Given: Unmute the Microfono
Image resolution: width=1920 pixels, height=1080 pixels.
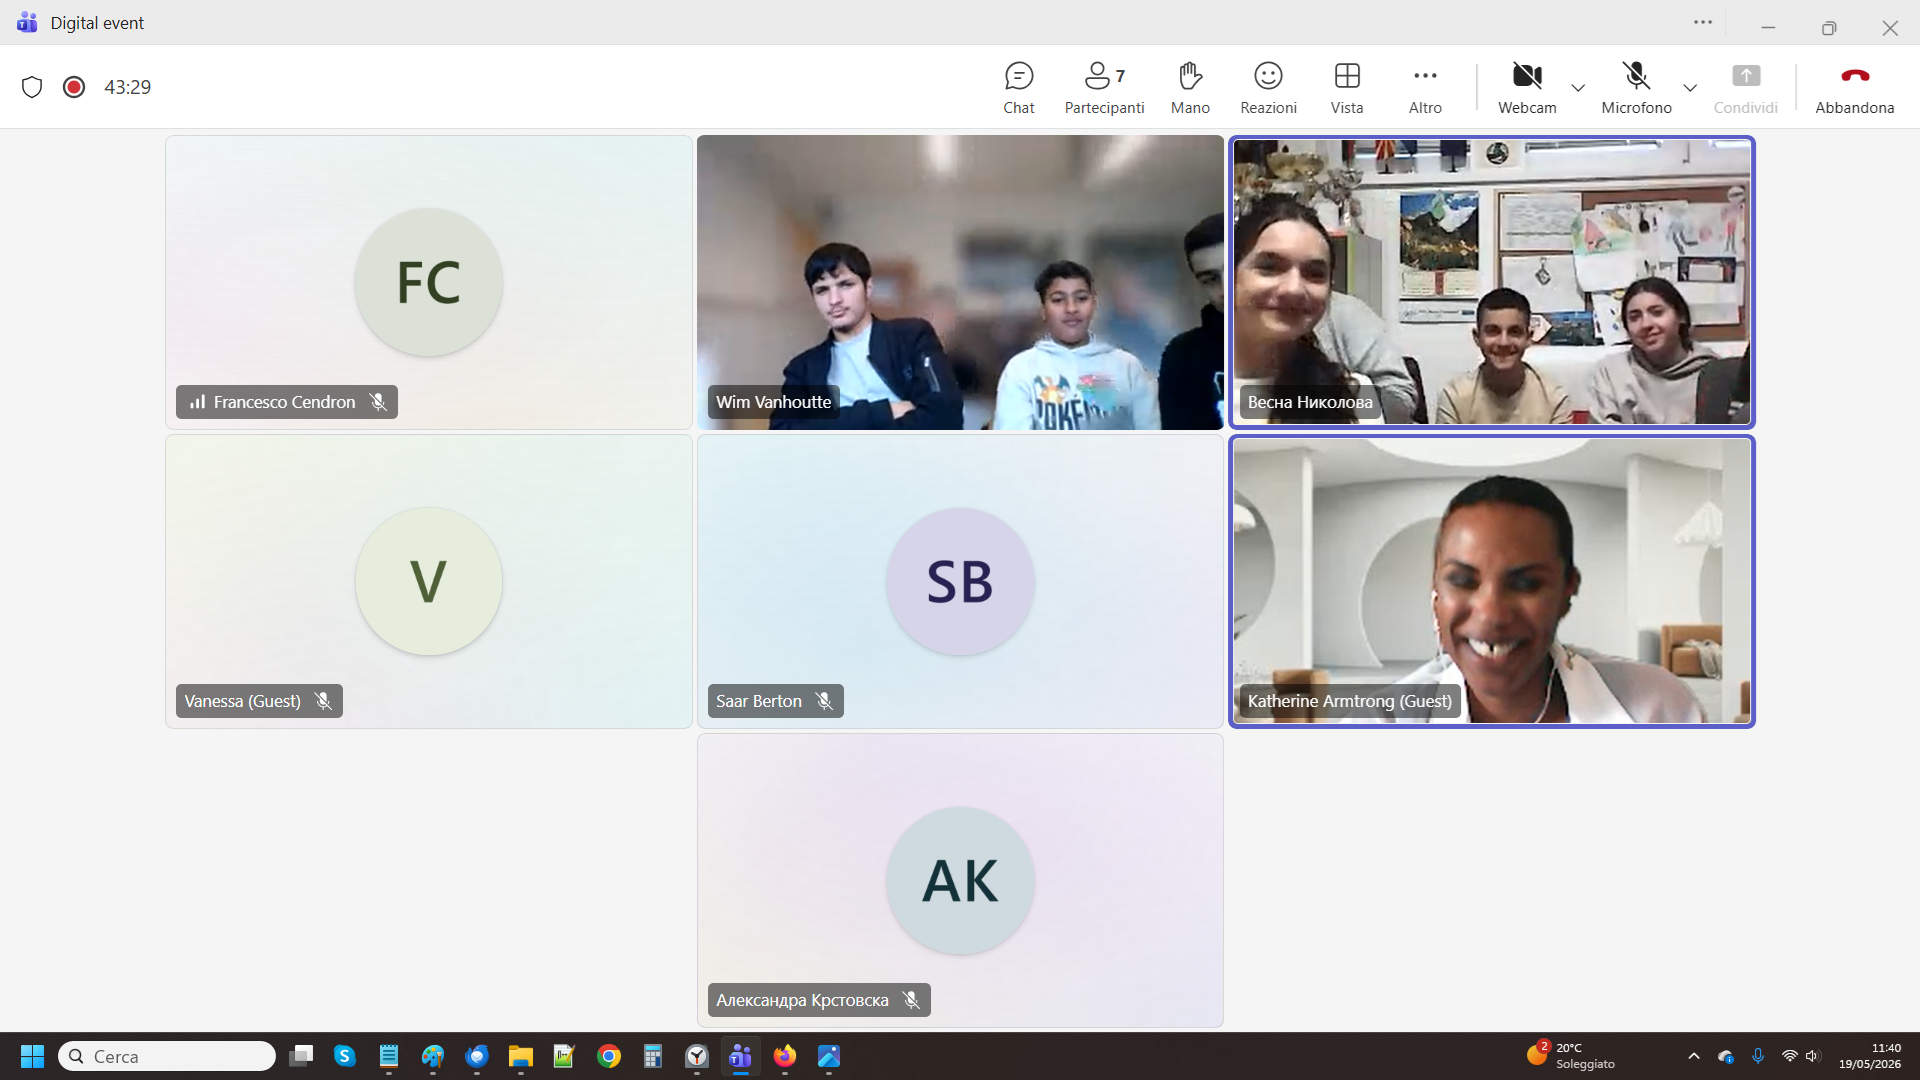Looking at the screenshot, I should coord(1636,88).
